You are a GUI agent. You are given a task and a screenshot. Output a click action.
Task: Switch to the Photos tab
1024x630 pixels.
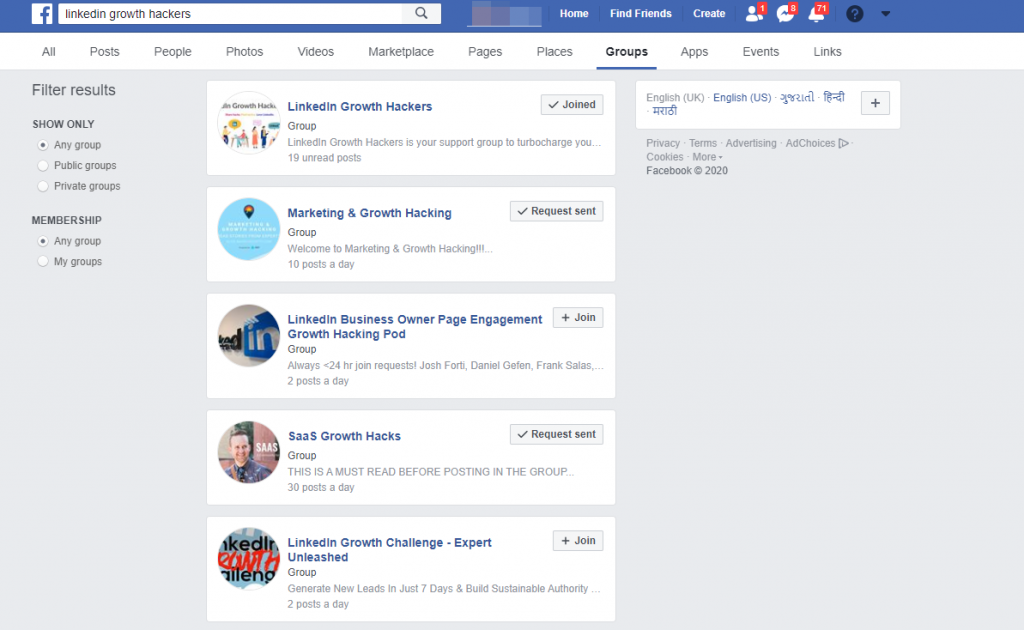click(x=244, y=52)
